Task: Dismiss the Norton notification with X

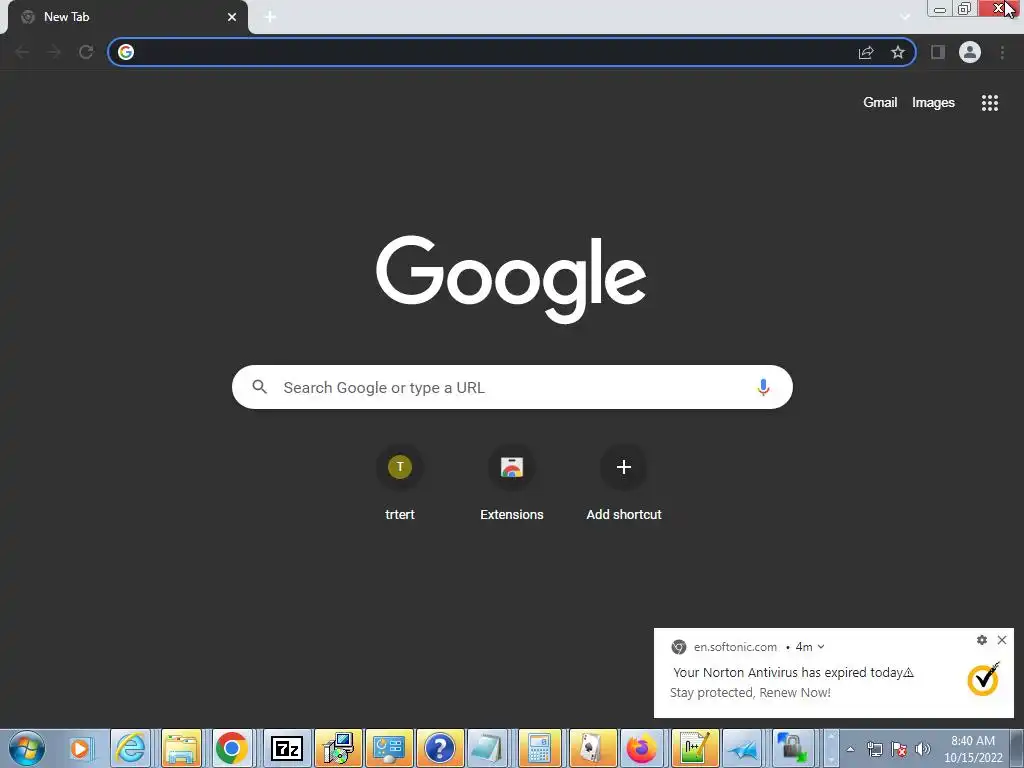Action: (1002, 640)
